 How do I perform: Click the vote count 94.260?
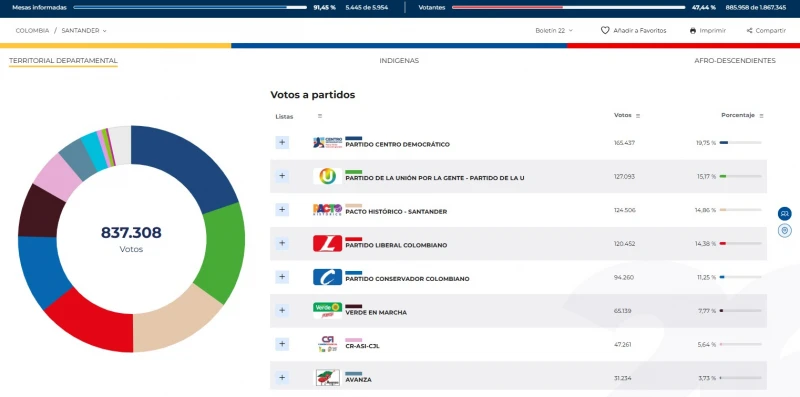(623, 278)
